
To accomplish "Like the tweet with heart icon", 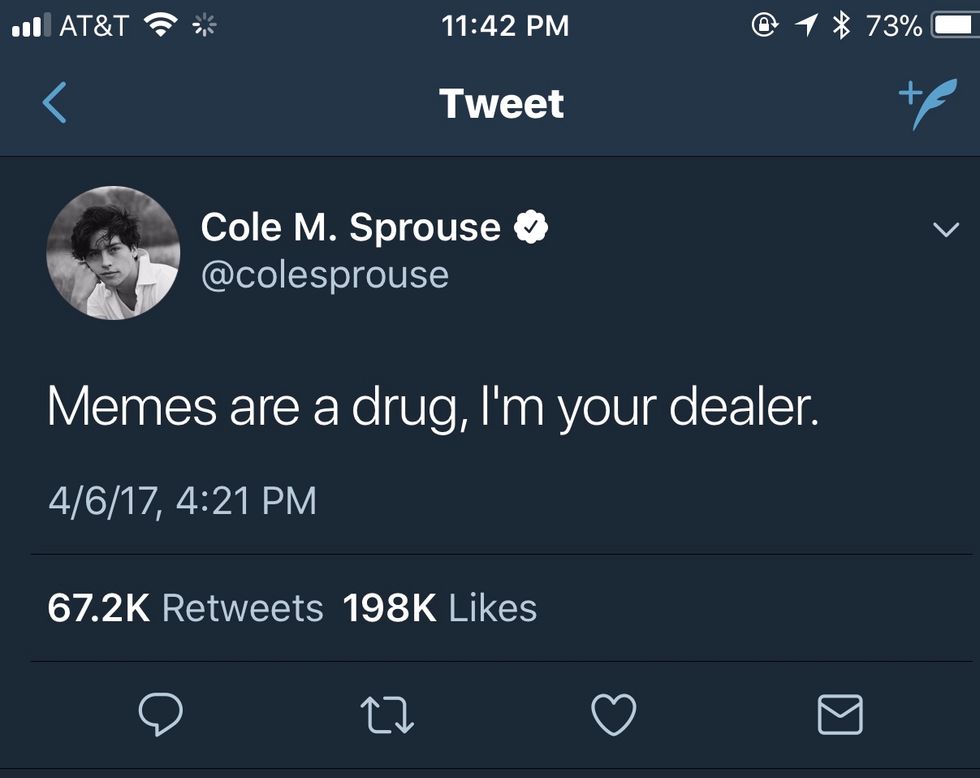I will (x=614, y=714).
